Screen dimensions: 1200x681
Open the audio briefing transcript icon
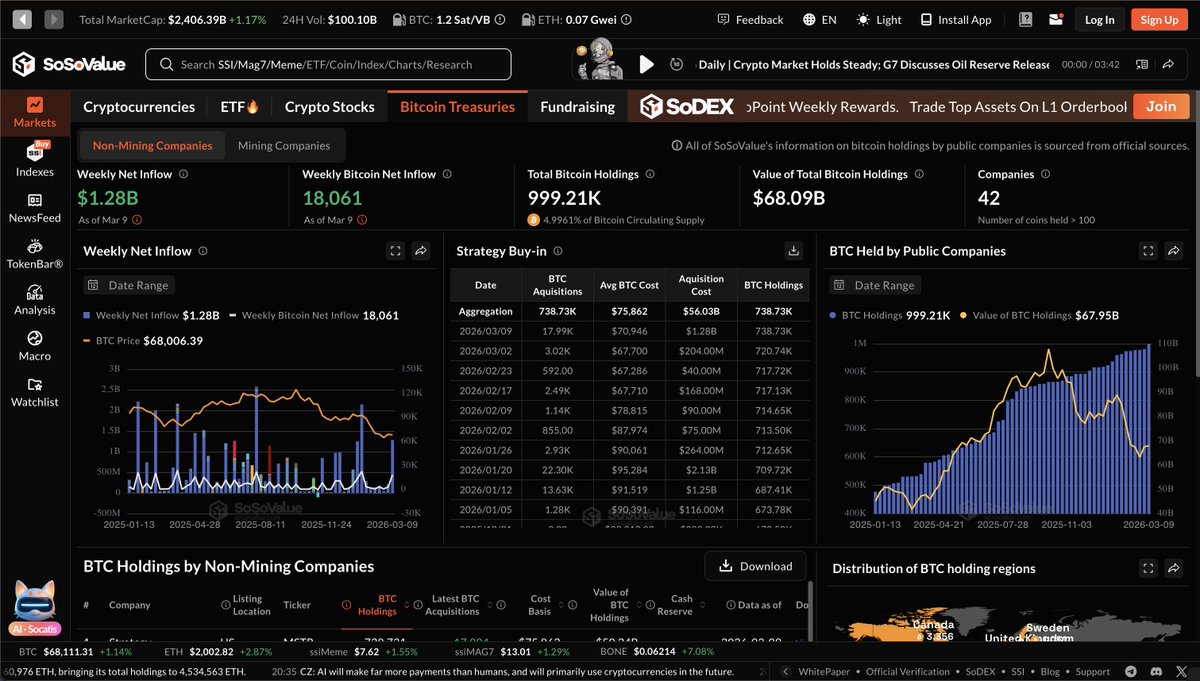(1143, 64)
